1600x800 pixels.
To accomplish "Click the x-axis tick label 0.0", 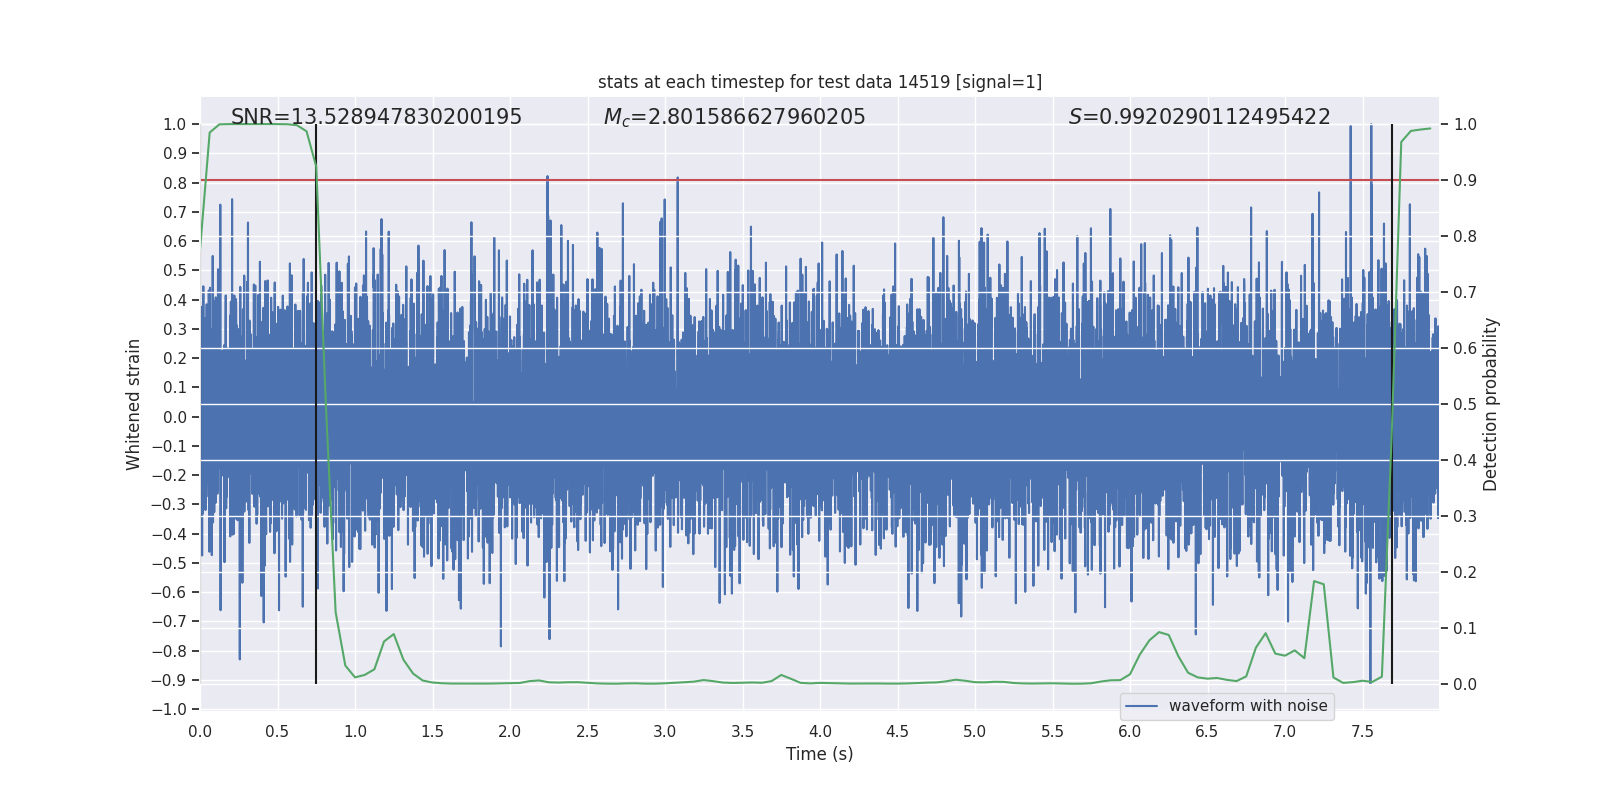I will coord(200,731).
